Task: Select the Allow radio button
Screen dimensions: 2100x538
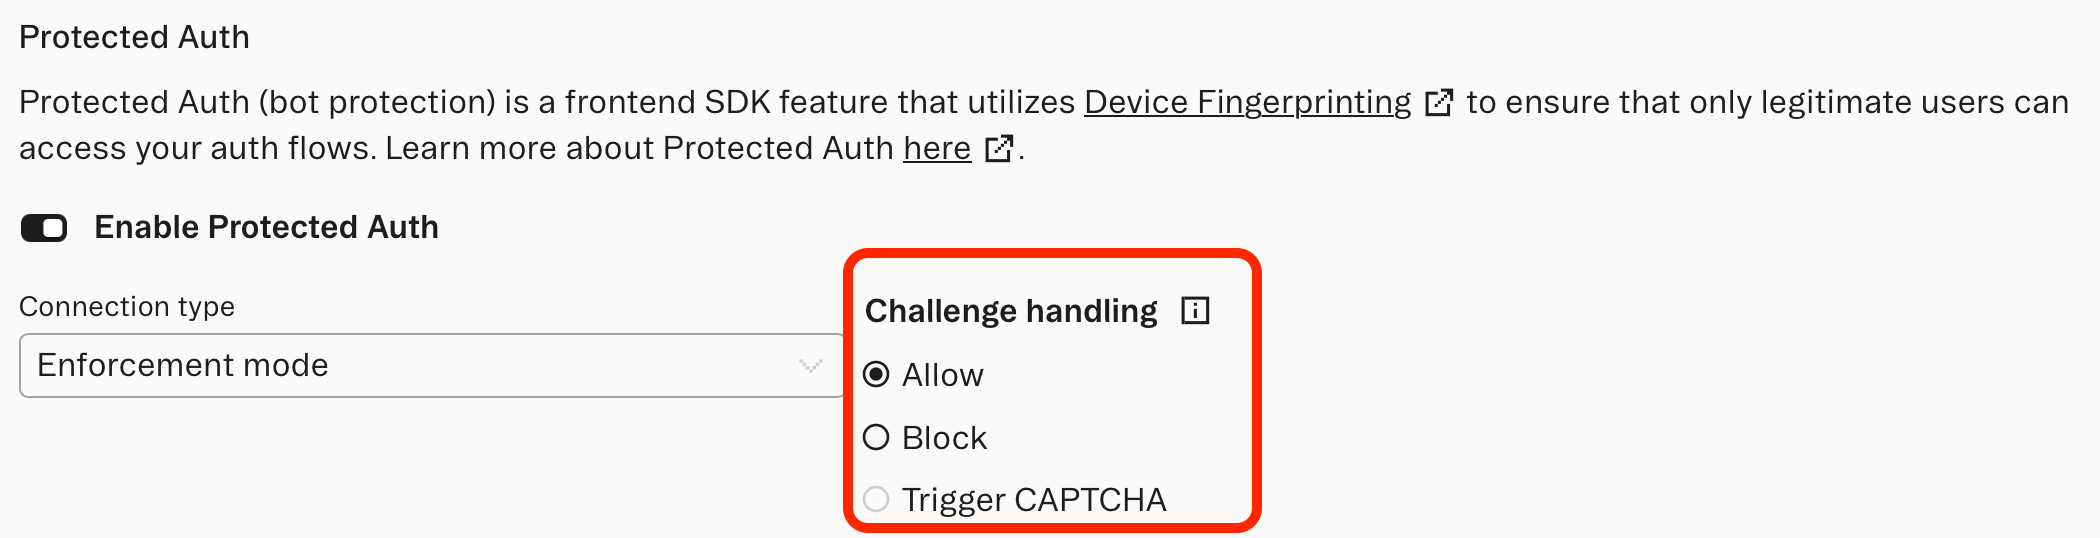Action: (x=876, y=375)
